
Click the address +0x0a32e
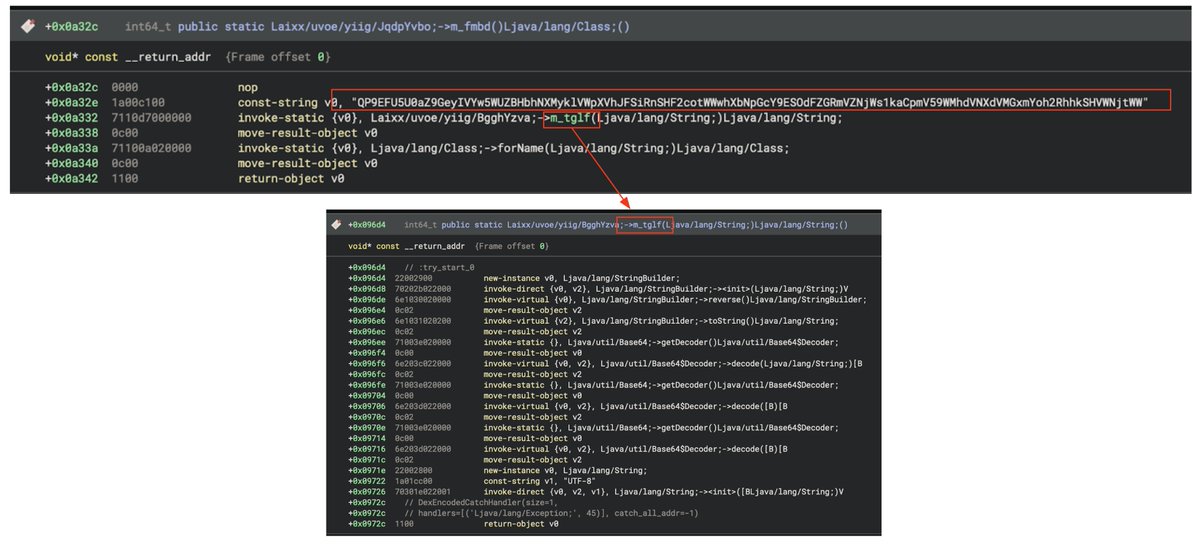(72, 102)
